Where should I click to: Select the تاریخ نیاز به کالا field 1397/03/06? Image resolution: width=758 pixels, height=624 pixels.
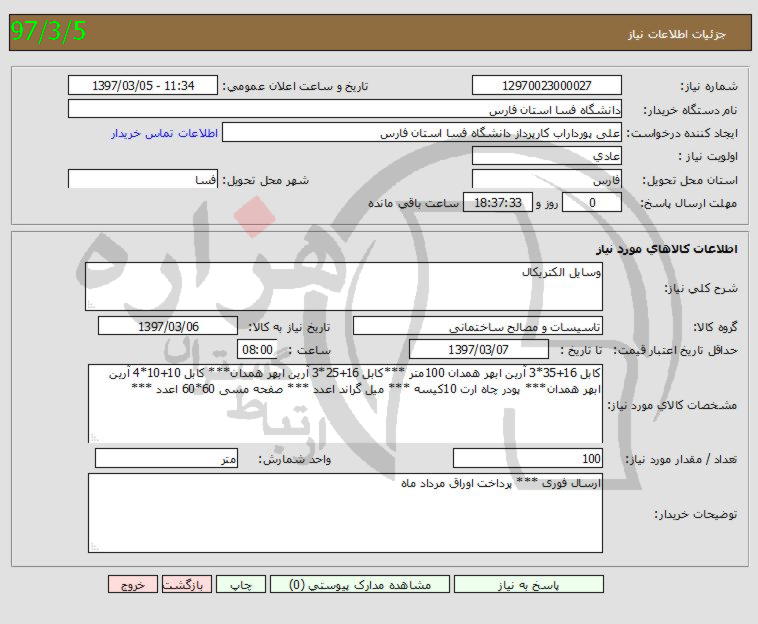click(x=168, y=327)
